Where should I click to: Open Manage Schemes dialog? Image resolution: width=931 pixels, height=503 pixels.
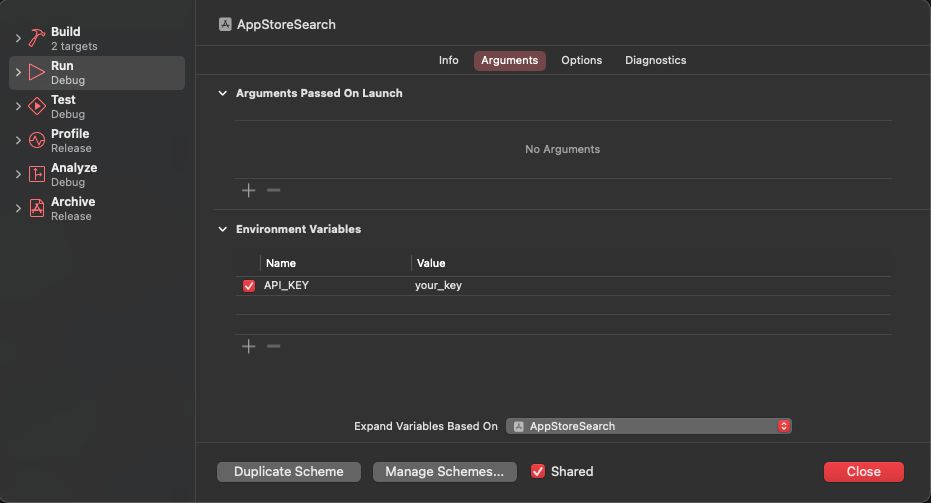[x=444, y=471]
